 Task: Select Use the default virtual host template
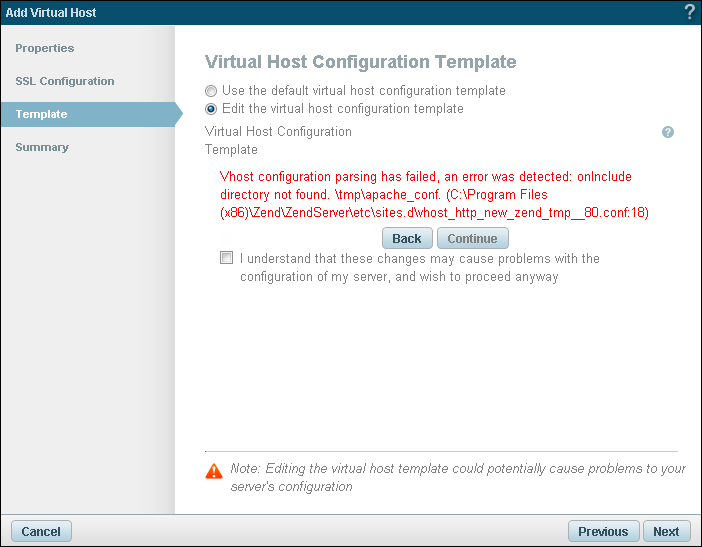click(211, 91)
